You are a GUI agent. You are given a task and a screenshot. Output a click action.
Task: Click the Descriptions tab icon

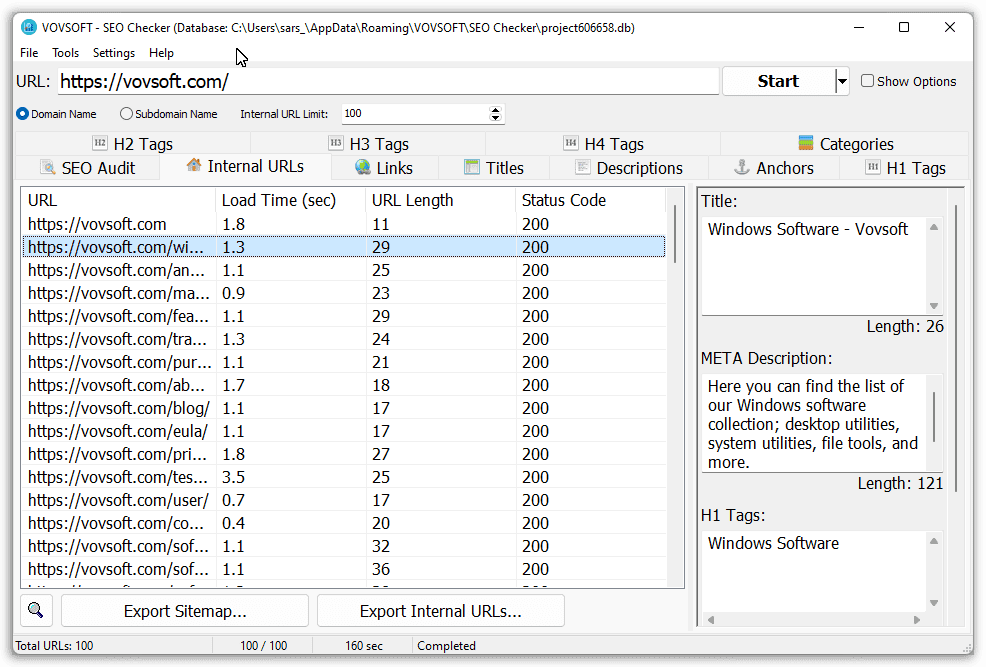click(x=583, y=167)
